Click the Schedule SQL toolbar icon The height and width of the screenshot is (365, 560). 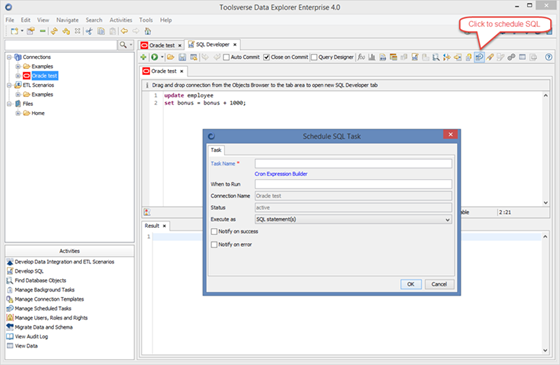(x=479, y=57)
